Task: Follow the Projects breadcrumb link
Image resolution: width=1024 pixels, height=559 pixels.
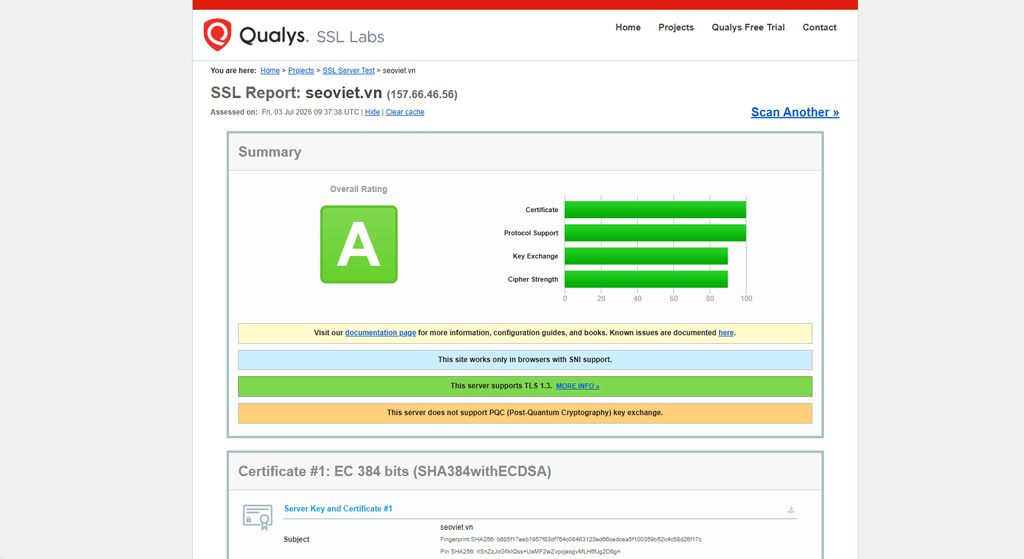Action: click(x=301, y=71)
